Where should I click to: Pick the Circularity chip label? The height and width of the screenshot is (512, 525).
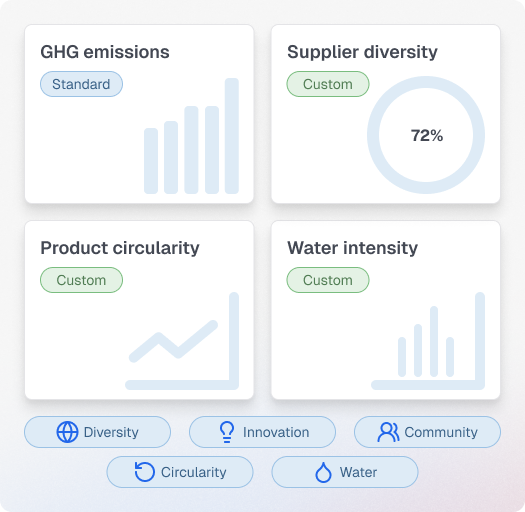click(x=194, y=472)
